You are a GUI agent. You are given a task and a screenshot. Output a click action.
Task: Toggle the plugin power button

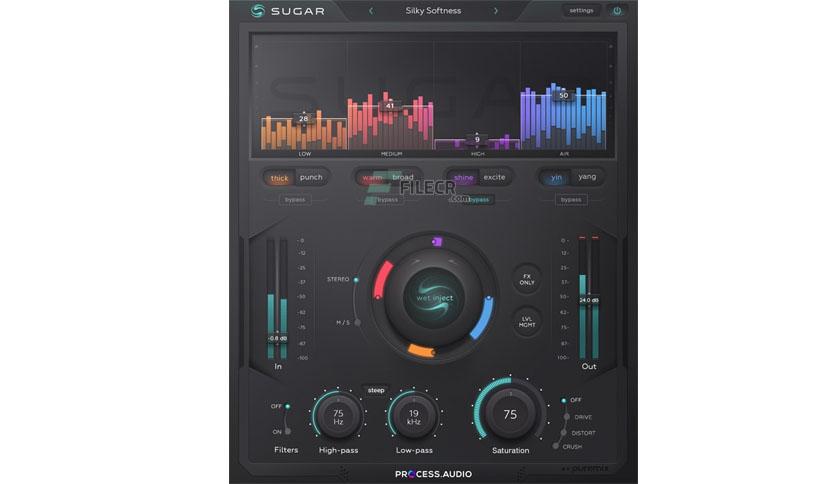click(617, 11)
